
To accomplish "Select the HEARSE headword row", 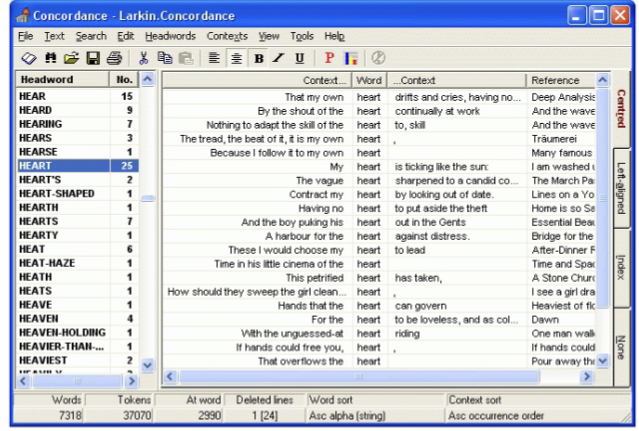I will (x=77, y=152).
